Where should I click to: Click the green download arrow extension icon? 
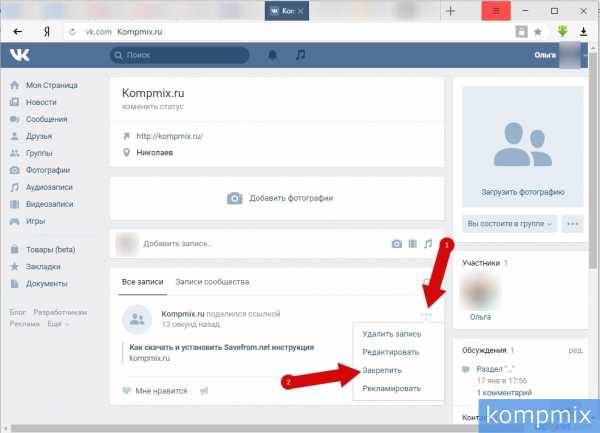[562, 31]
